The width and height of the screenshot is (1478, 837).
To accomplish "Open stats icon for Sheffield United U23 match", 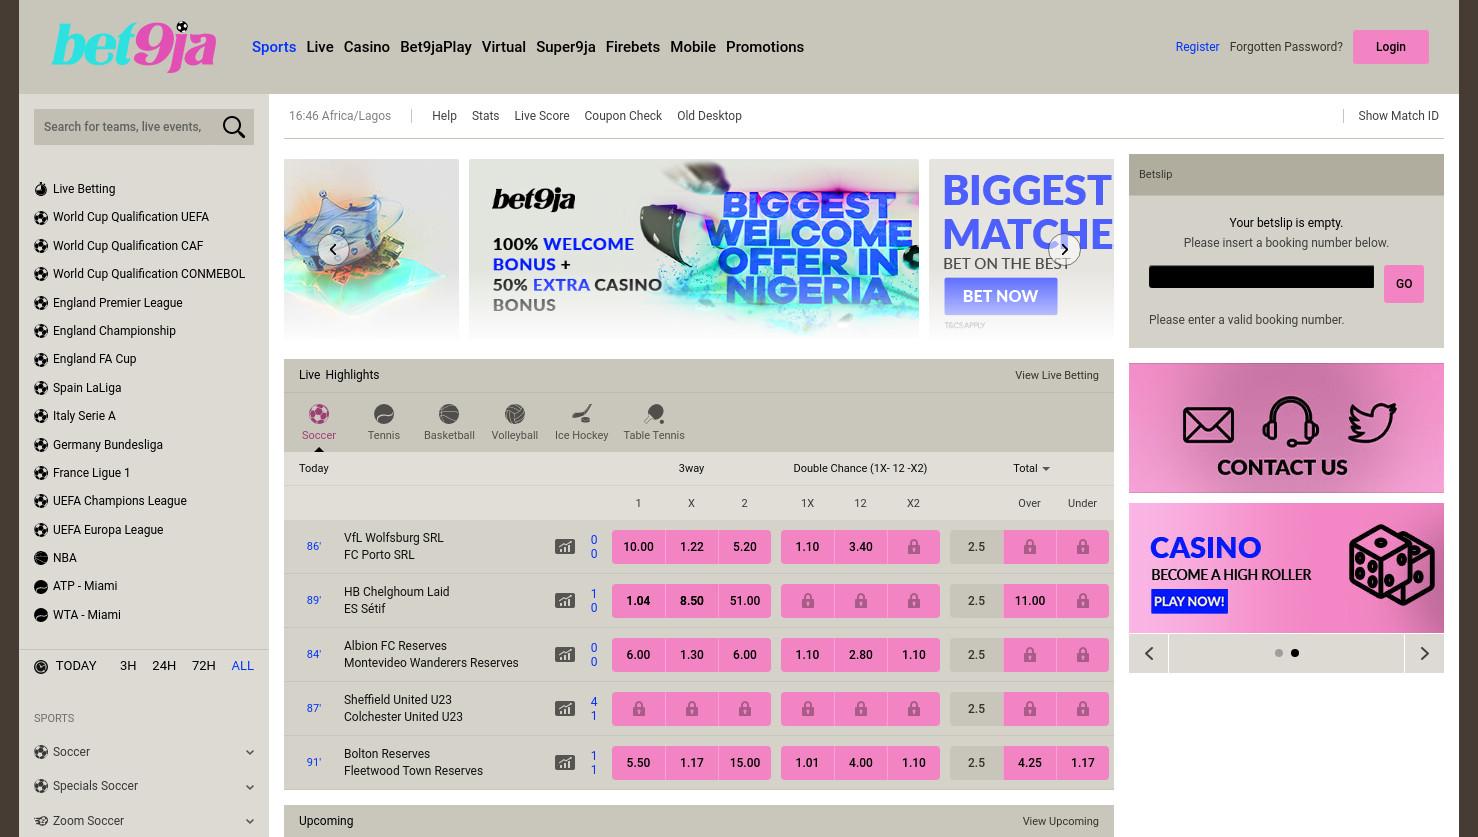I will tap(565, 709).
